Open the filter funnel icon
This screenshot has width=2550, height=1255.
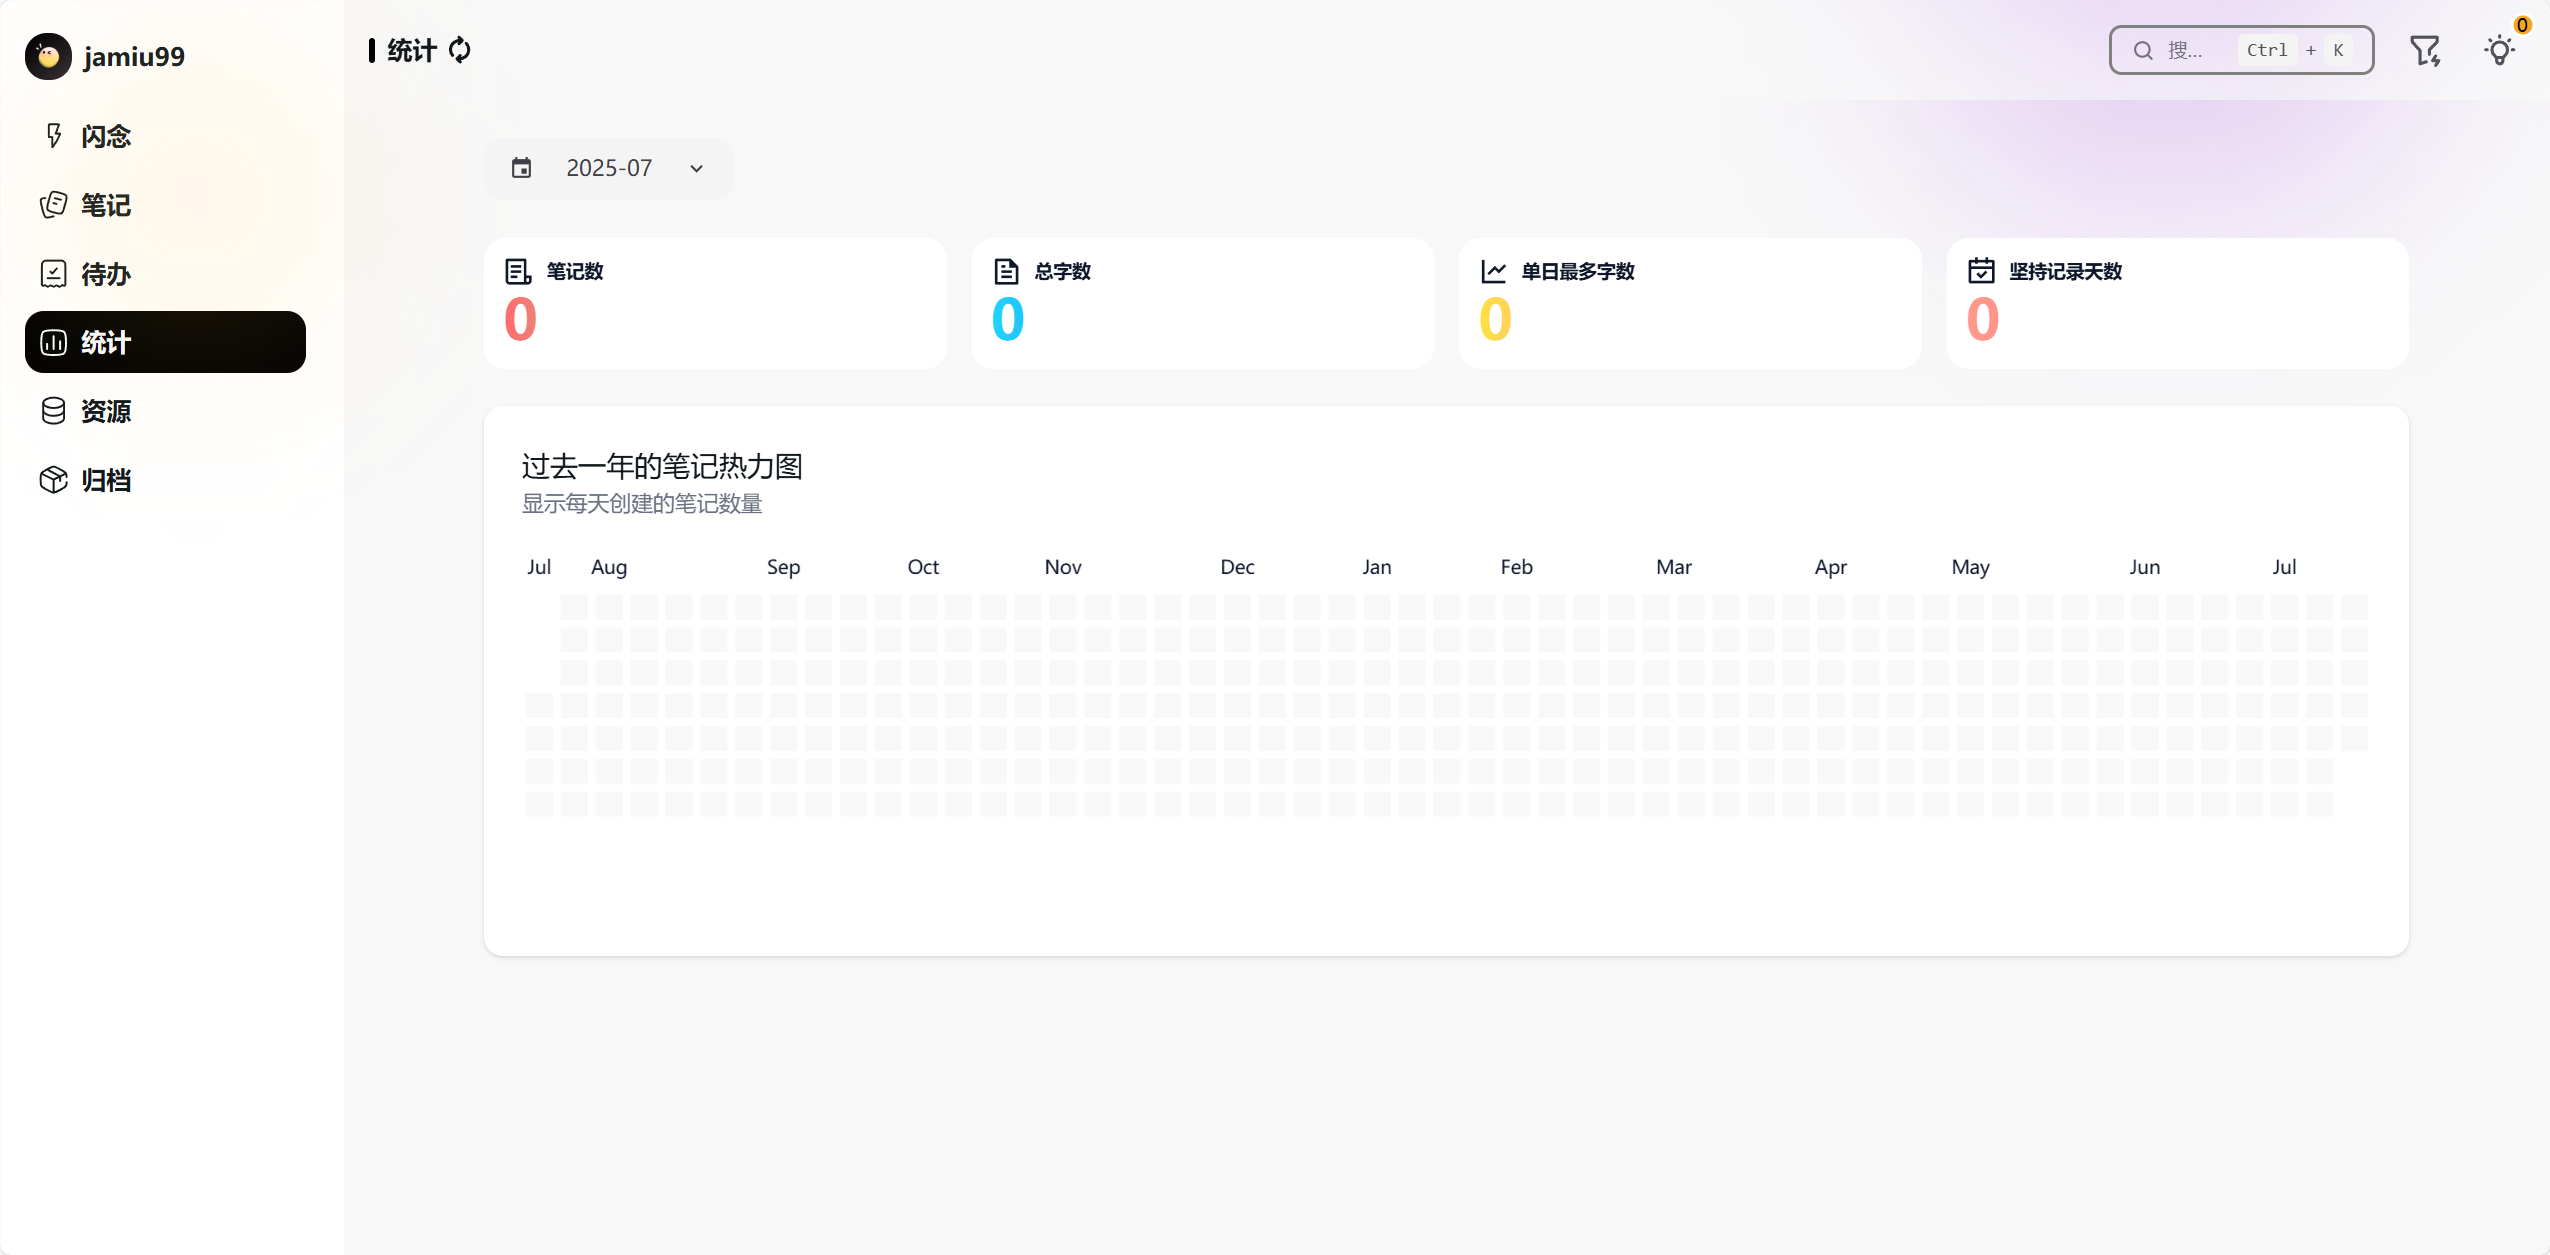(2425, 50)
